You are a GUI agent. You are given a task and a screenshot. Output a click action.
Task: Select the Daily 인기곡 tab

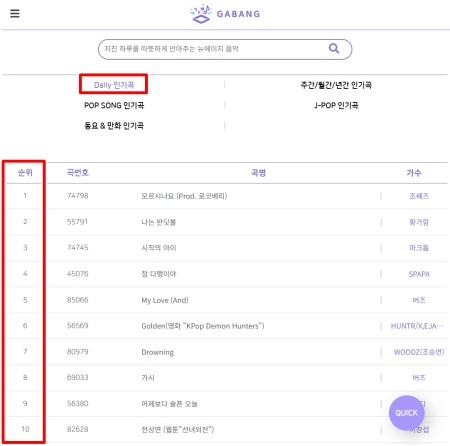tap(114, 85)
